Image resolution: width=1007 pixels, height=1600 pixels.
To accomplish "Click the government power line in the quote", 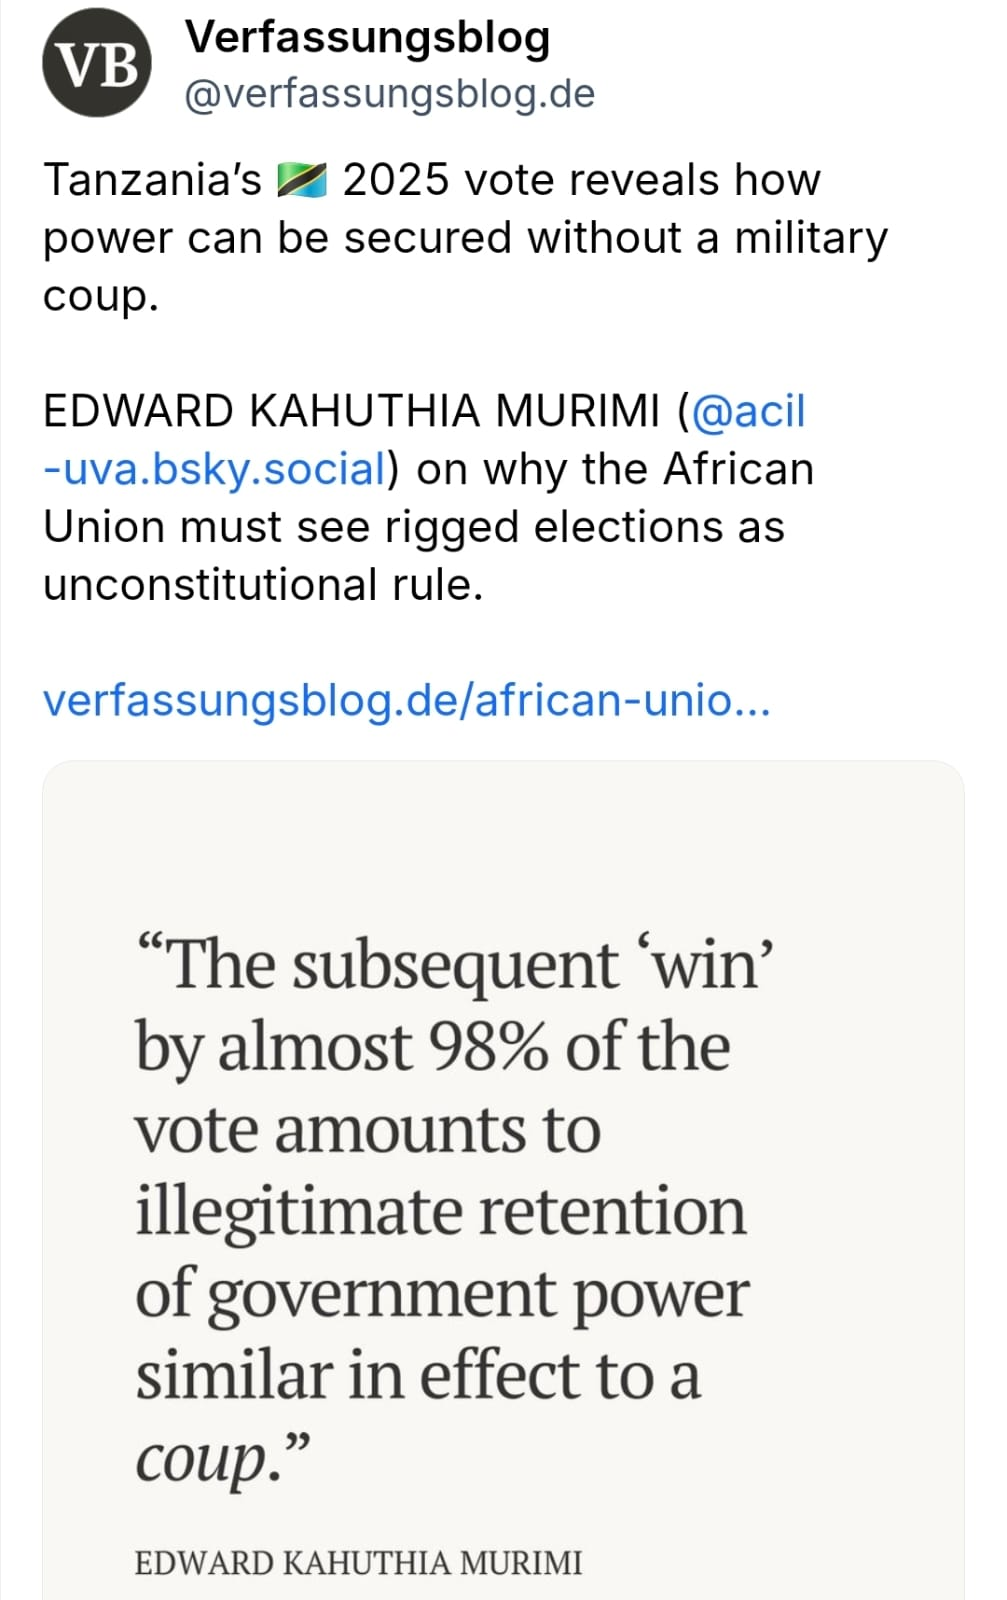I will [x=441, y=1293].
